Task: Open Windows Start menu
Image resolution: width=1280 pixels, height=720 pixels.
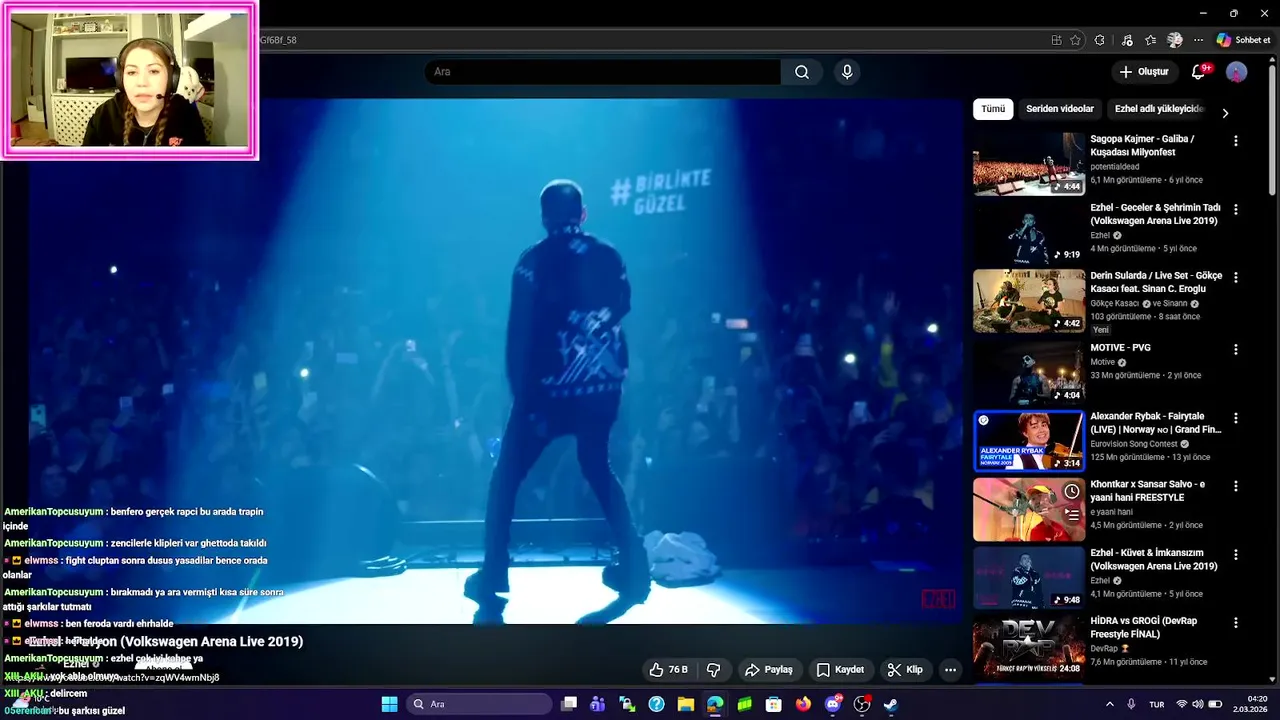Action: click(389, 704)
